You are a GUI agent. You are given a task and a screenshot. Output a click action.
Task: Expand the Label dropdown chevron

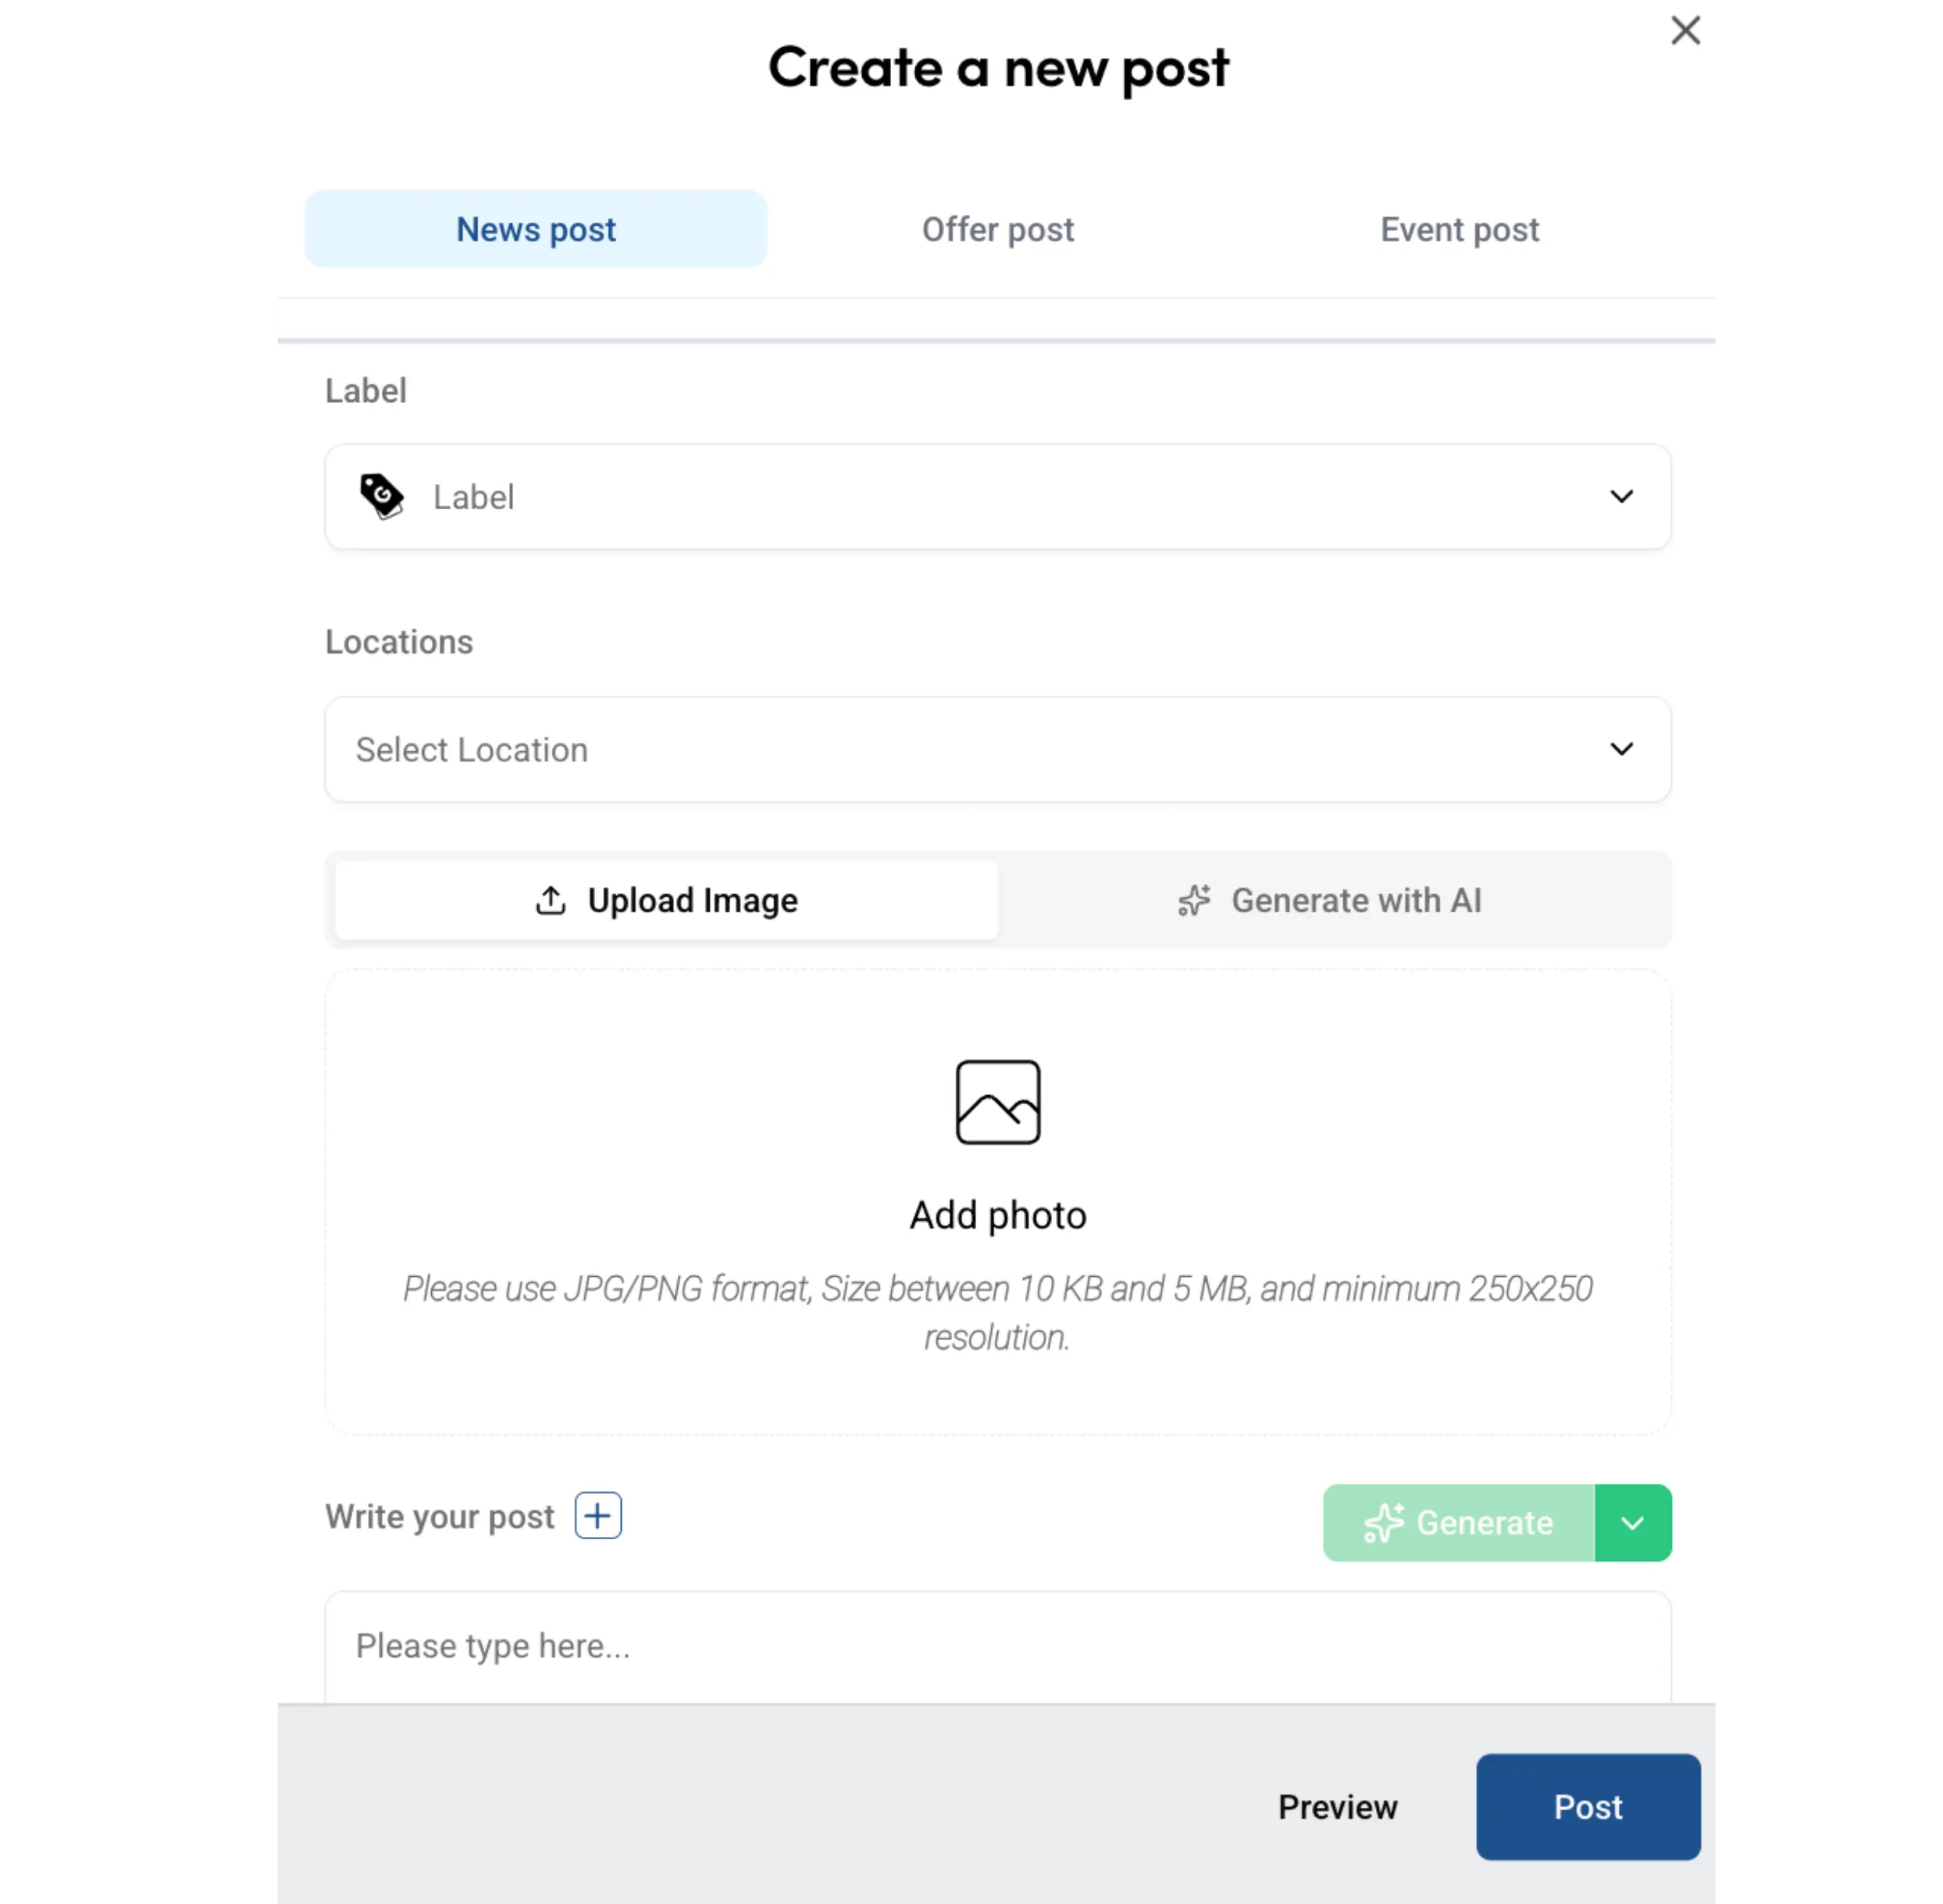tap(1621, 497)
